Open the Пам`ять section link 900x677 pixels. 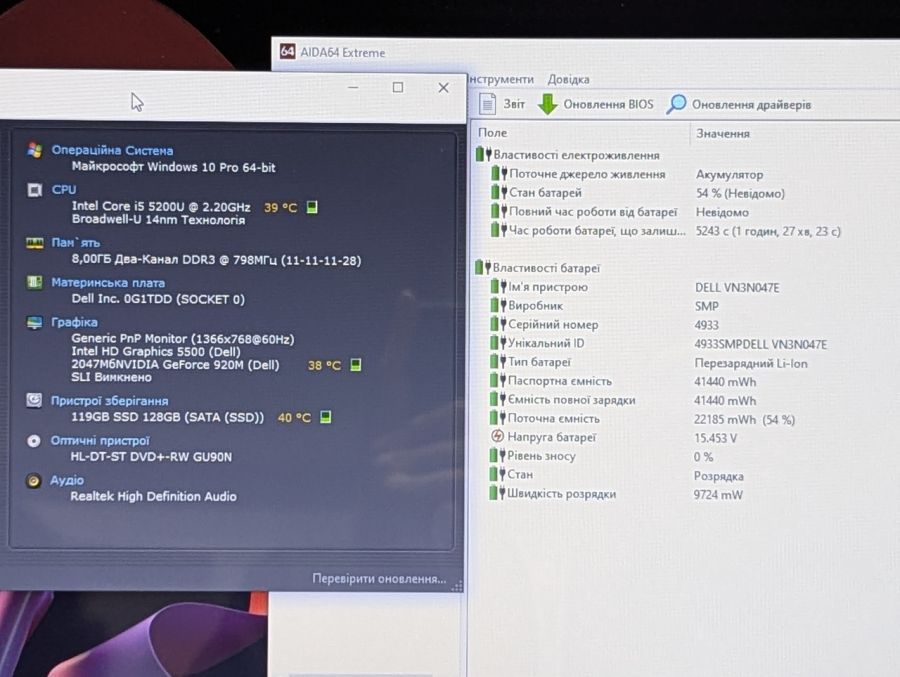point(75,242)
